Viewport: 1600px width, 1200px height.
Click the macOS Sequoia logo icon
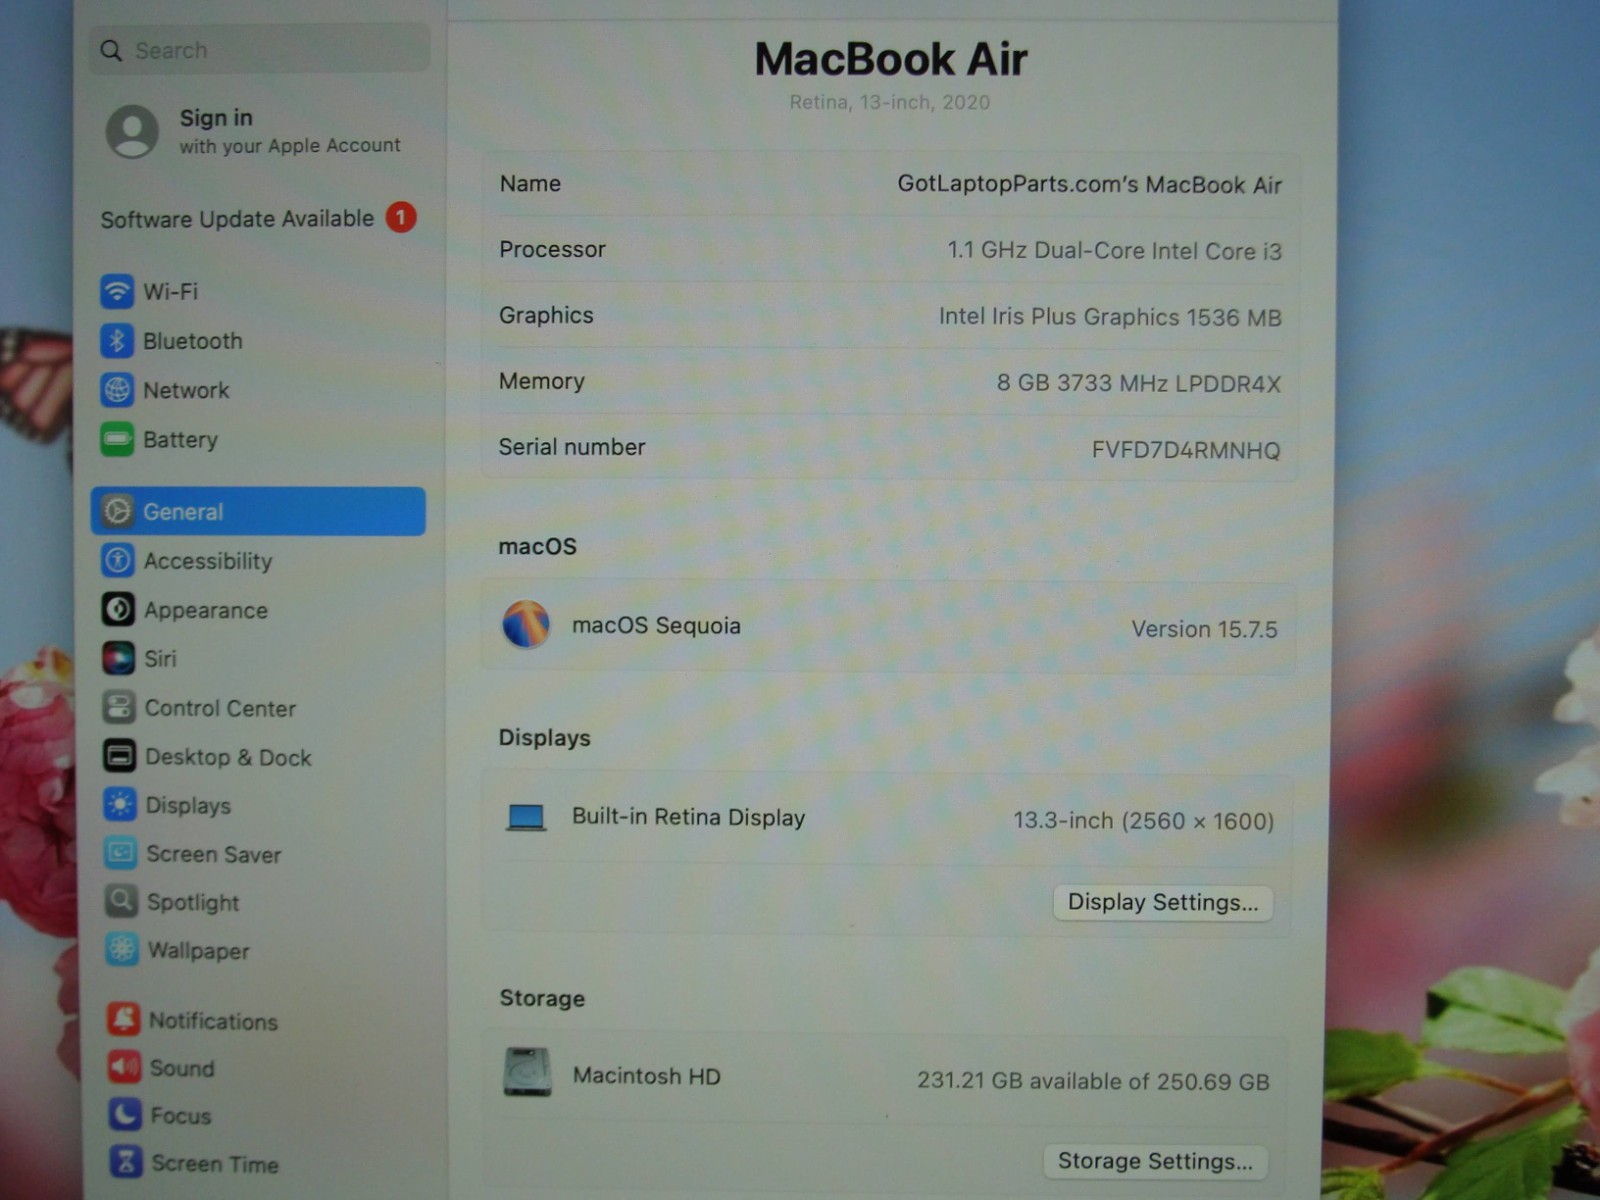[526, 625]
